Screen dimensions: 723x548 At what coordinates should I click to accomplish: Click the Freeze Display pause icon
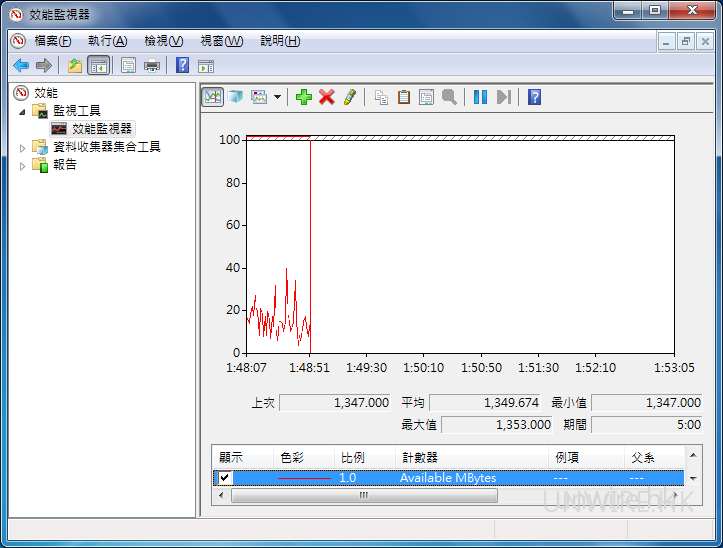click(480, 97)
